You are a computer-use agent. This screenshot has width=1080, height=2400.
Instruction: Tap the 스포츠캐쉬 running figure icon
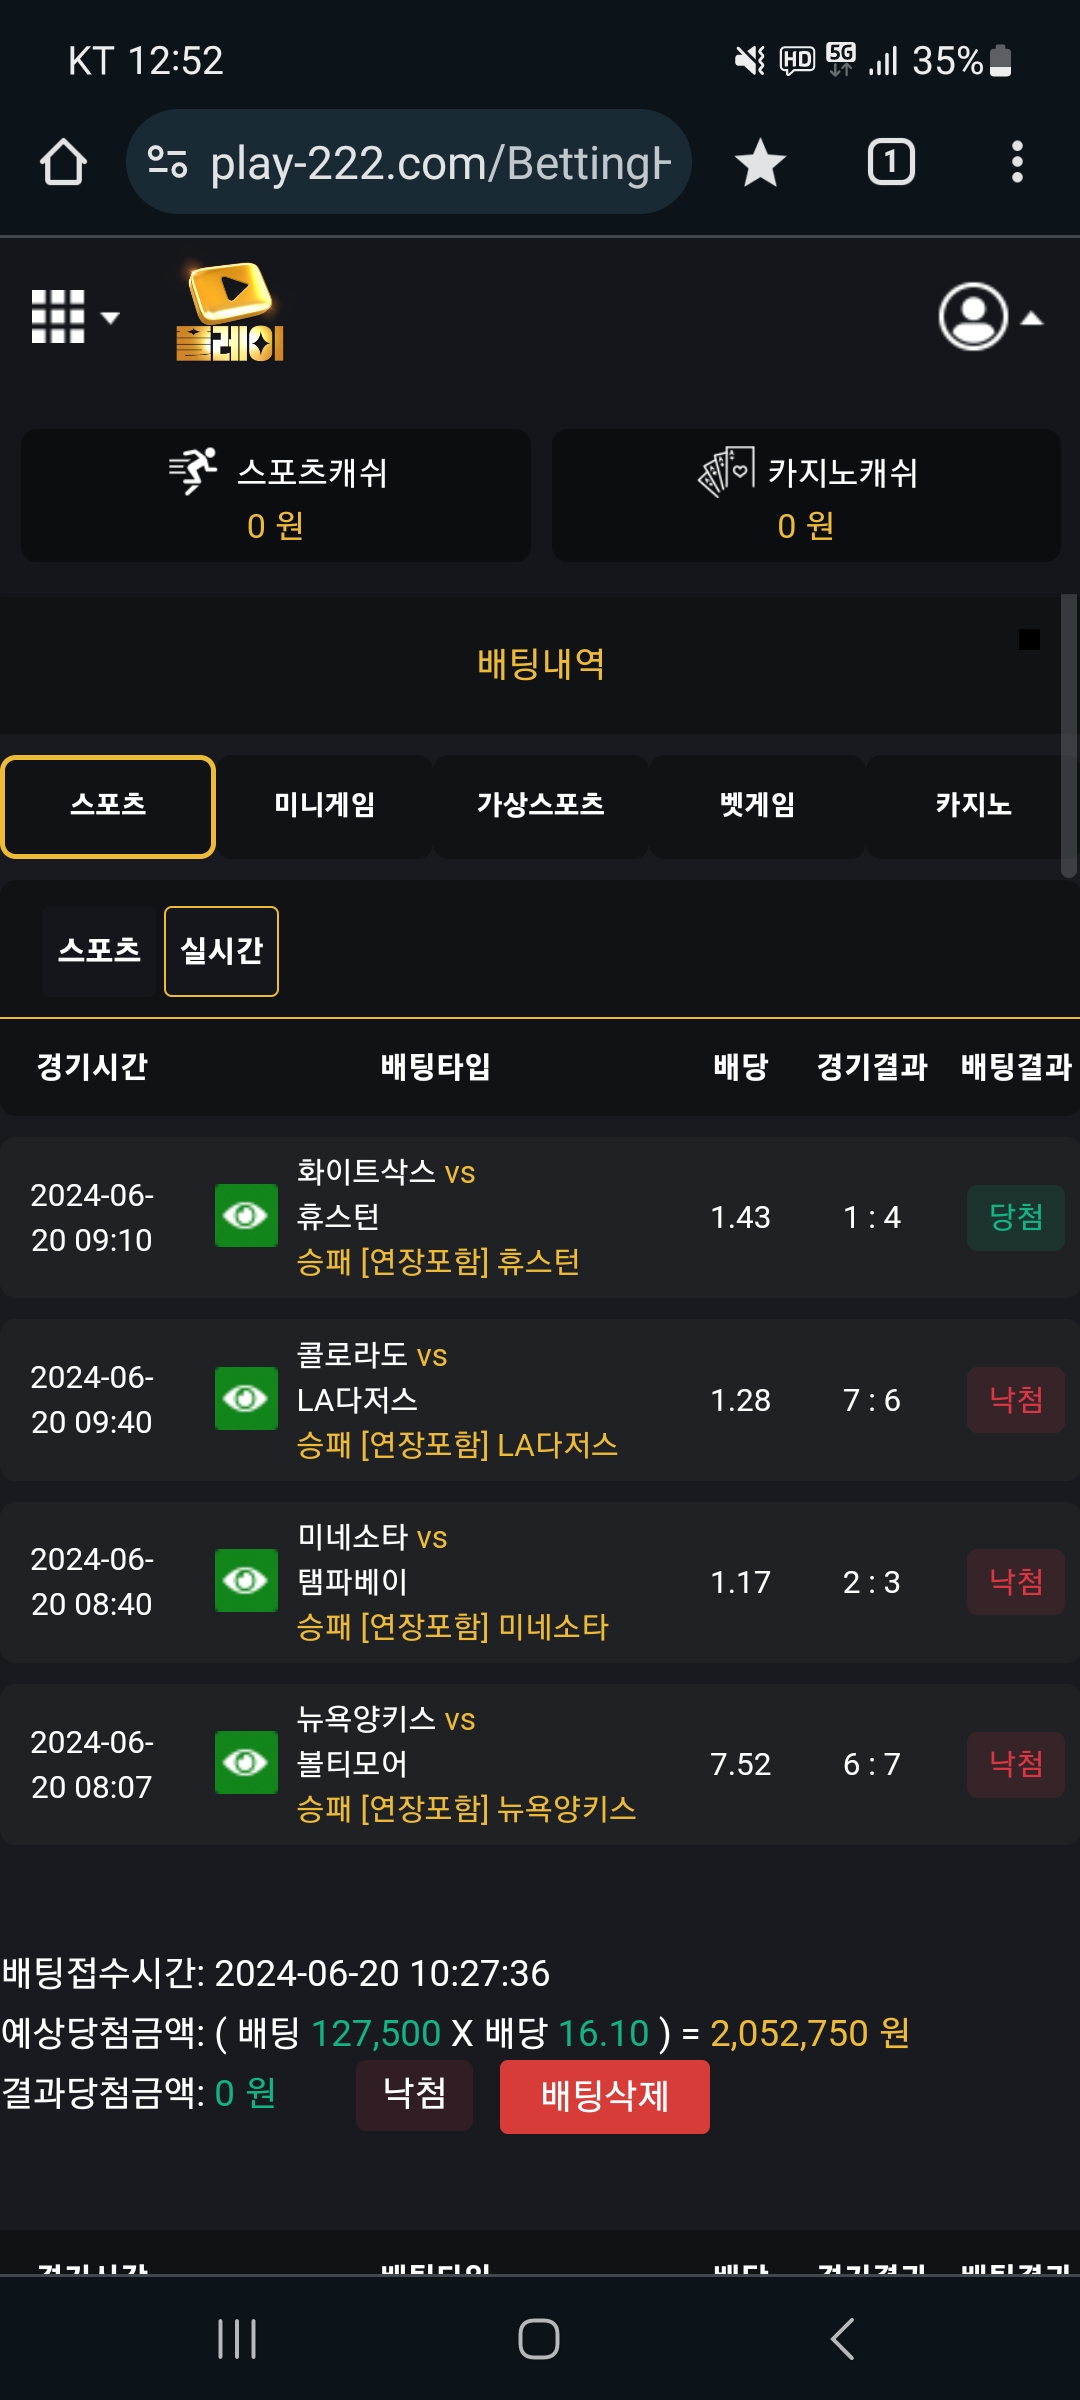(193, 471)
